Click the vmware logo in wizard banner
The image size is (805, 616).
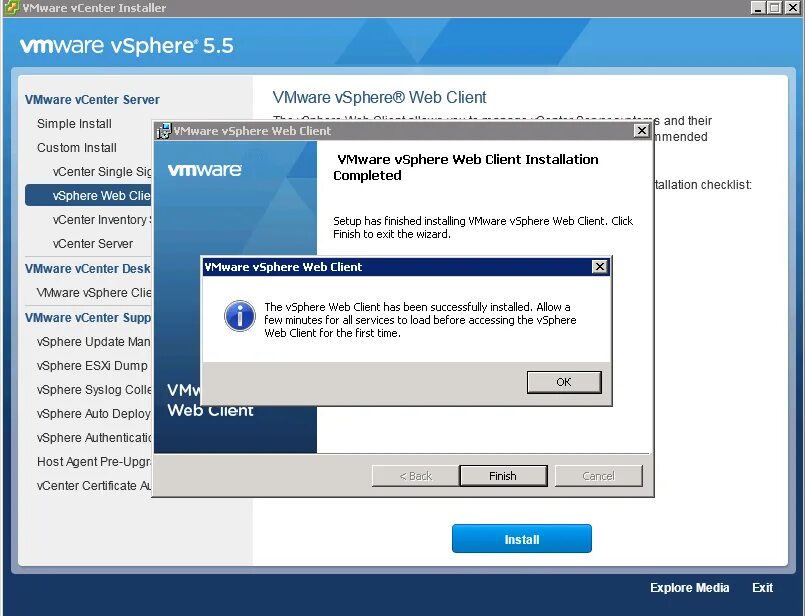tap(205, 170)
